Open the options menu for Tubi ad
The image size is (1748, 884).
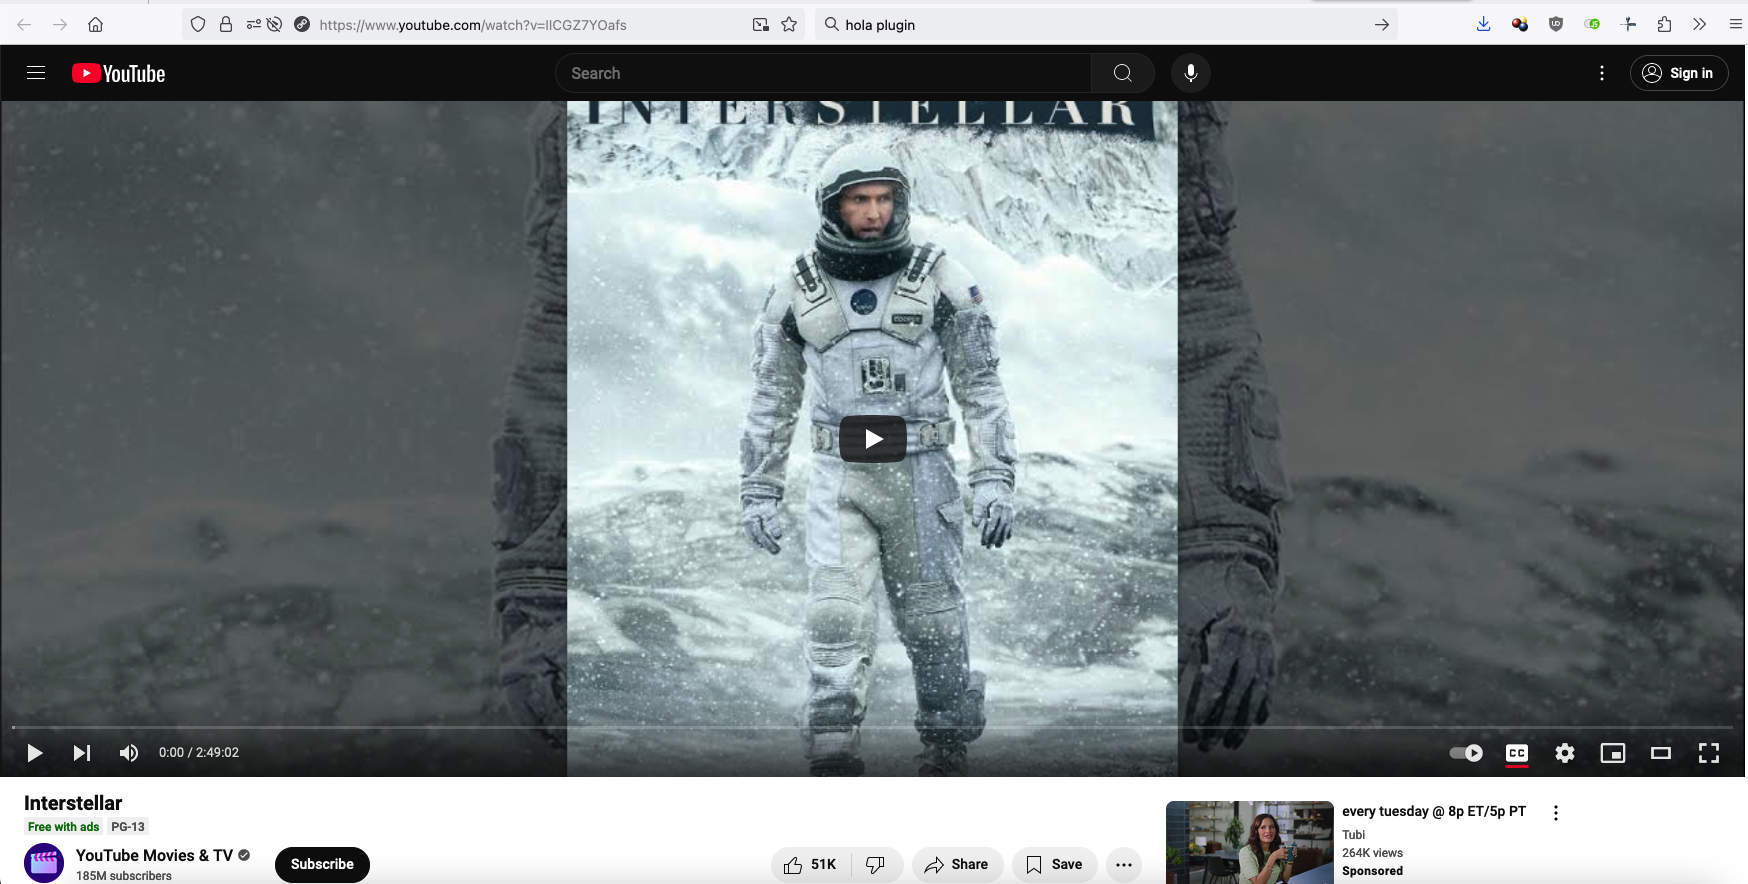click(1556, 813)
